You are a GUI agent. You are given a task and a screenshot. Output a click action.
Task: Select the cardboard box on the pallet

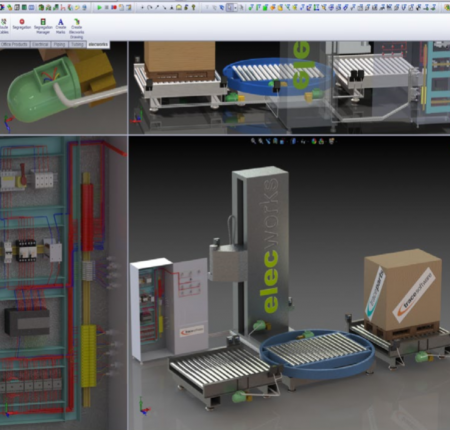tap(402, 289)
